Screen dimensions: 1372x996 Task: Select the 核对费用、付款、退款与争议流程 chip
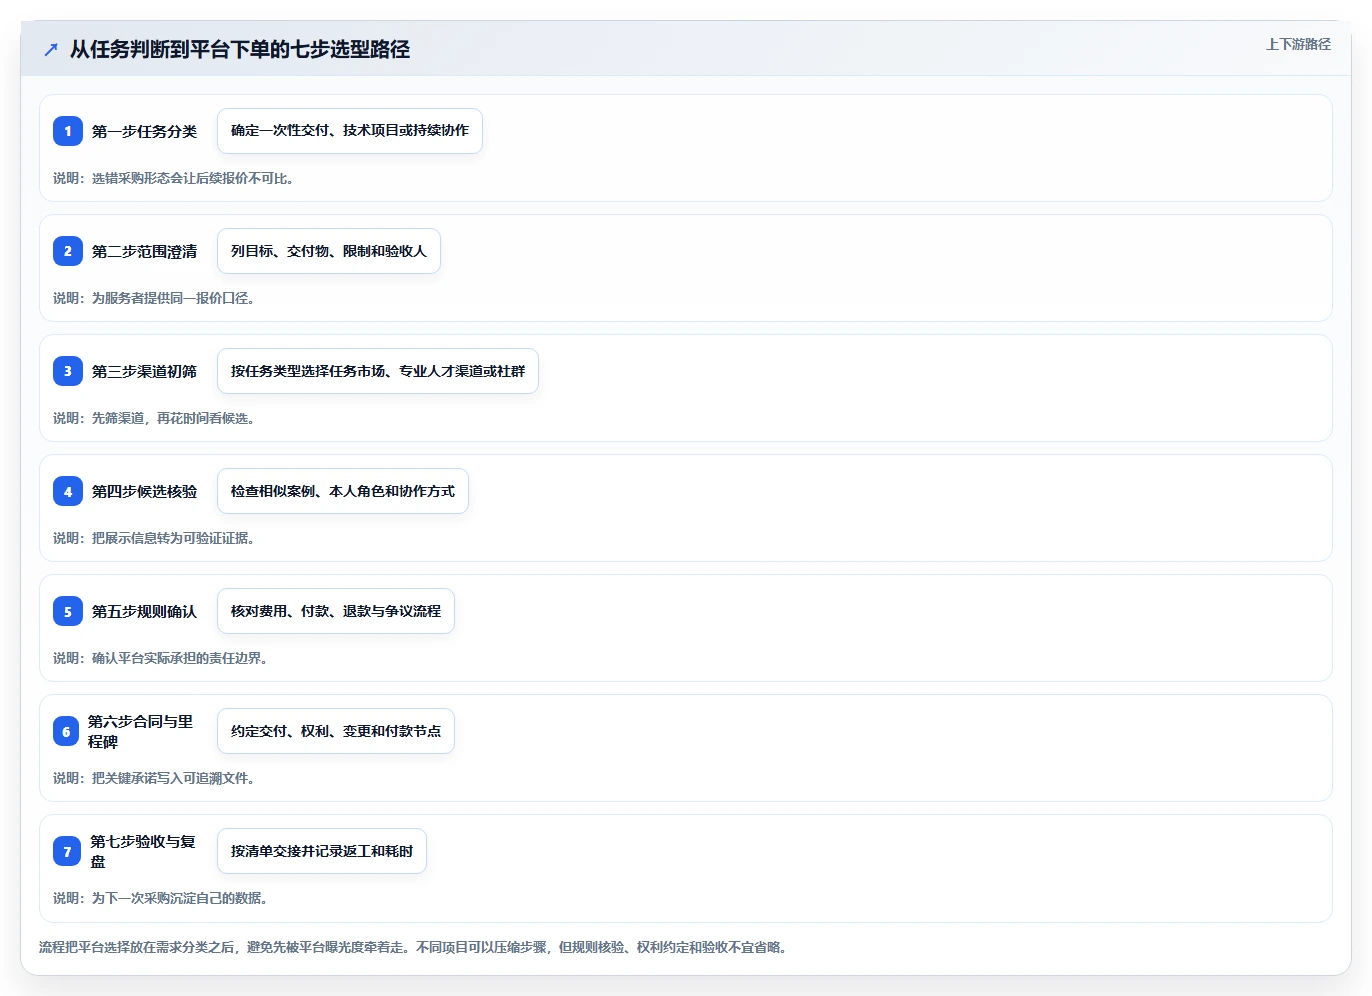(336, 611)
